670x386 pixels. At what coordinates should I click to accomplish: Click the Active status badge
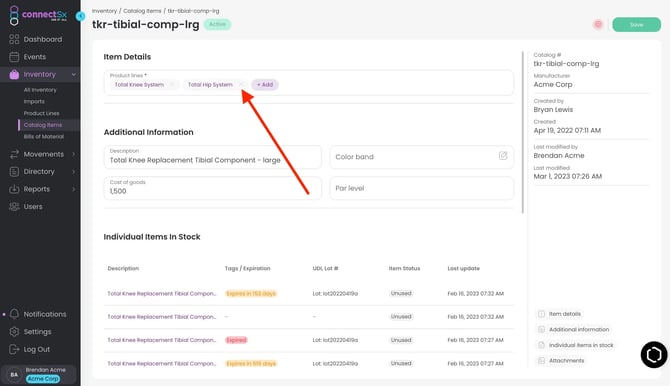click(x=217, y=24)
